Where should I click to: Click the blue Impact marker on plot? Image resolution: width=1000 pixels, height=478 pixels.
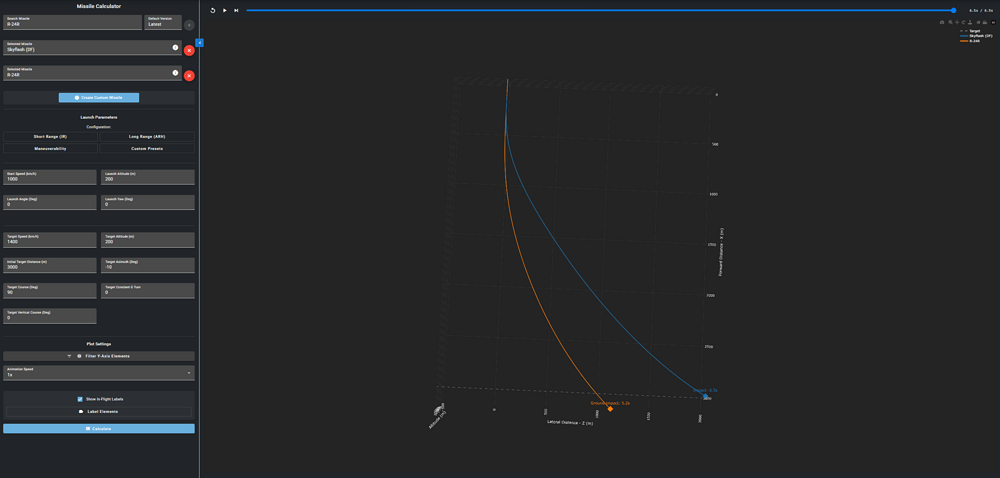click(x=705, y=396)
